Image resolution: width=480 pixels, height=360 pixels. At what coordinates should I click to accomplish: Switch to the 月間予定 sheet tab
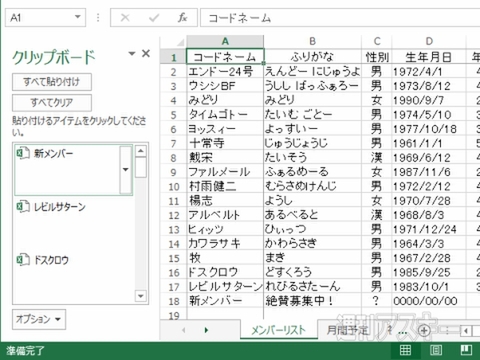click(347, 330)
